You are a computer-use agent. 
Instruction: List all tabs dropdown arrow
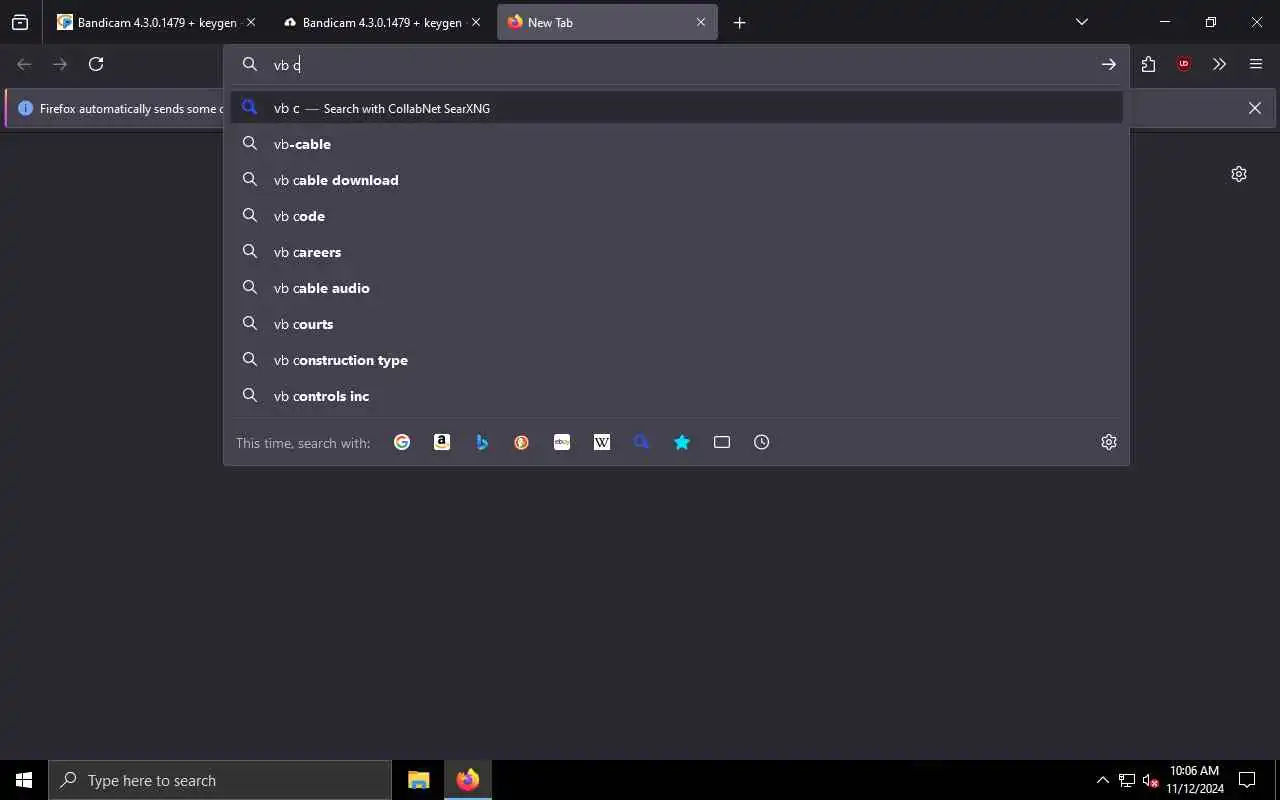click(1082, 22)
